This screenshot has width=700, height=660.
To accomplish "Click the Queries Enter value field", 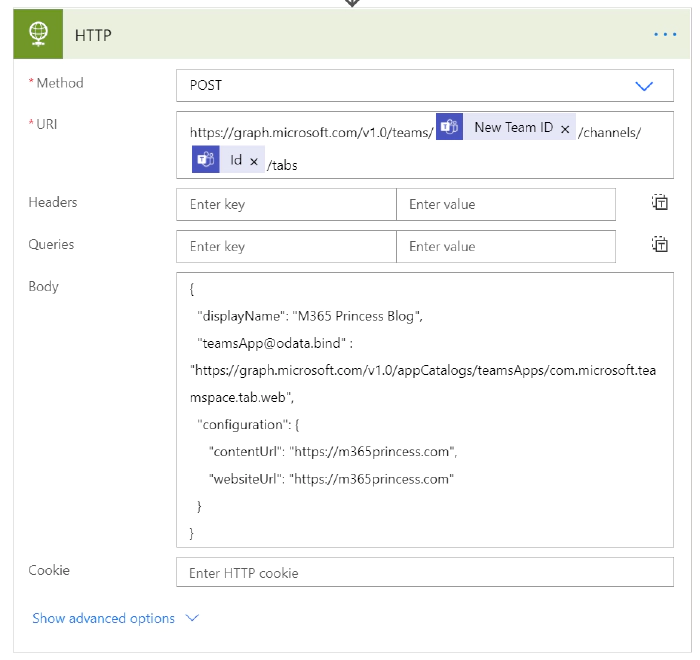I will 506,246.
